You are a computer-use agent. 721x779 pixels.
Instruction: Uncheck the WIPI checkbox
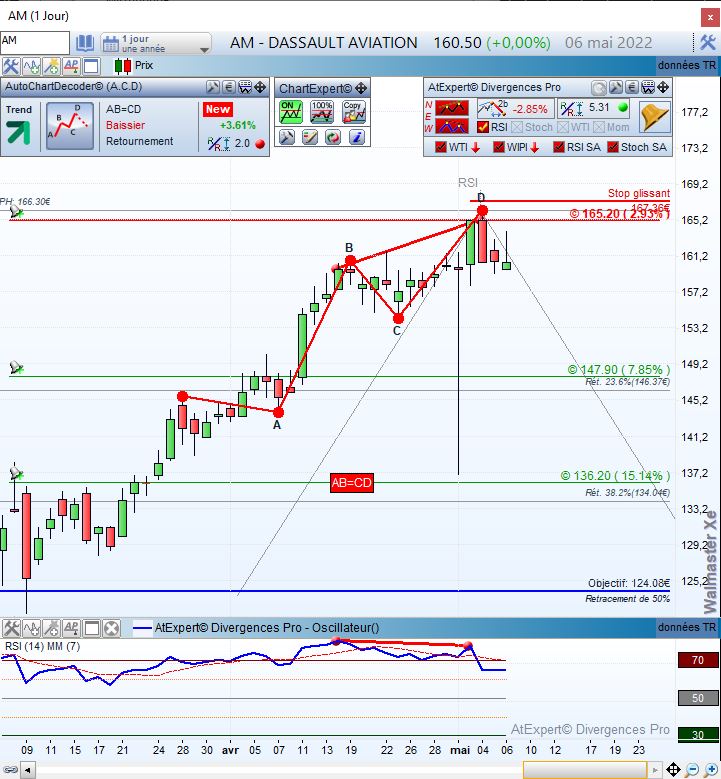tap(499, 147)
